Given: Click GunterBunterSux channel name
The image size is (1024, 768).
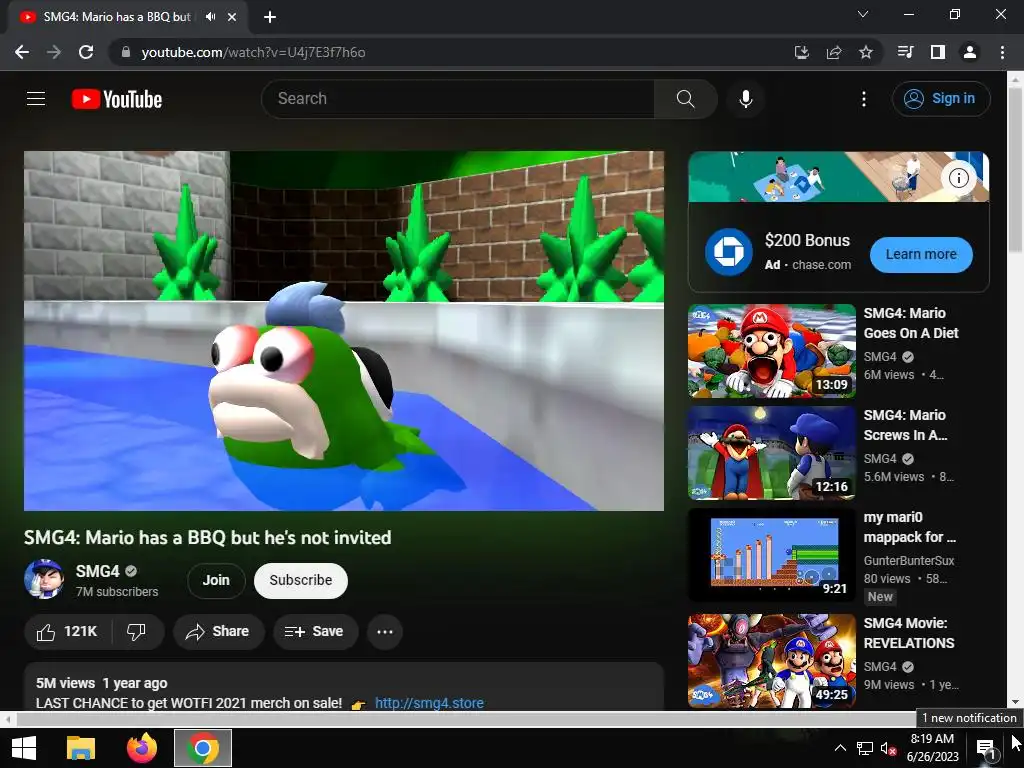Looking at the screenshot, I should click(908, 560).
